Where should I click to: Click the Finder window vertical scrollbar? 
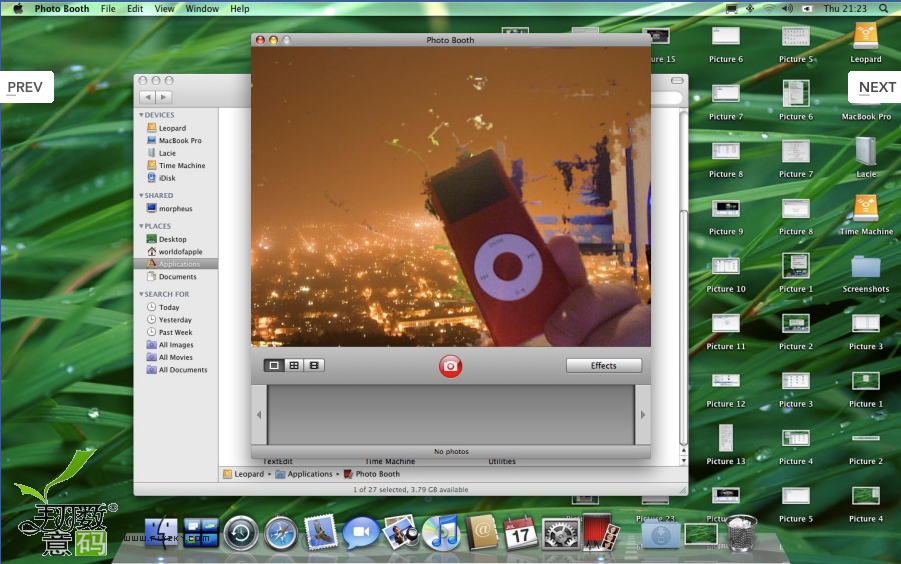(x=683, y=327)
